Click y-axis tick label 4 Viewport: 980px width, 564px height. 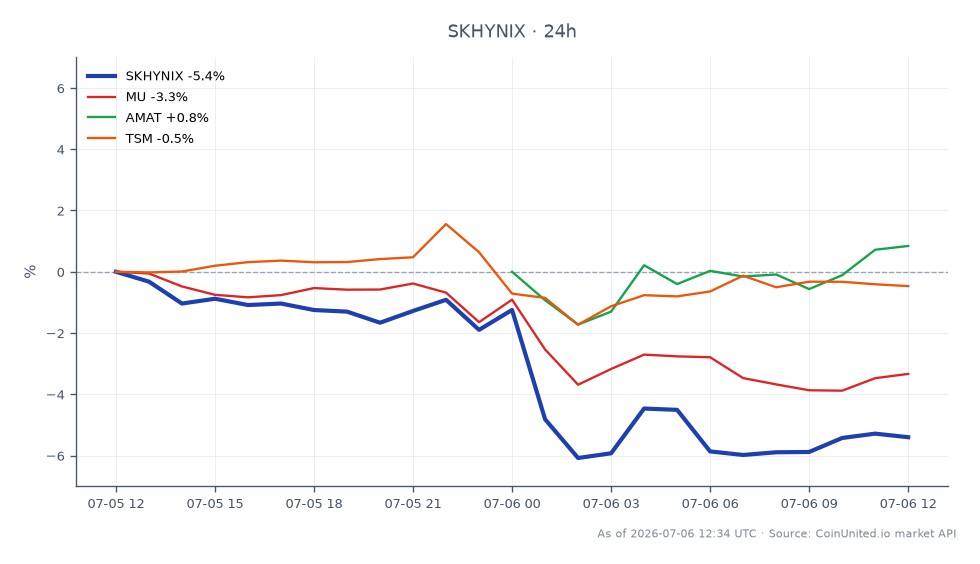click(x=61, y=150)
